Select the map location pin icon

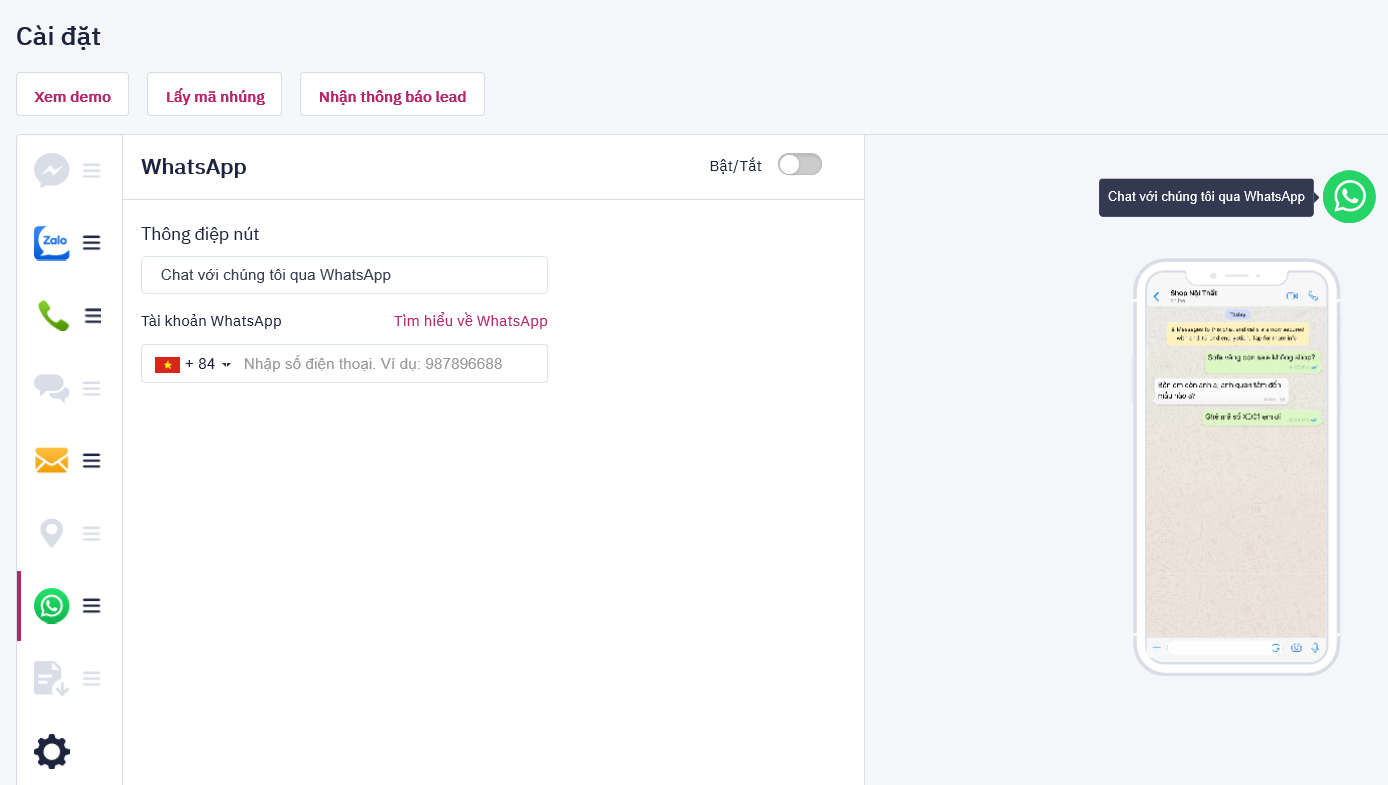[52, 533]
